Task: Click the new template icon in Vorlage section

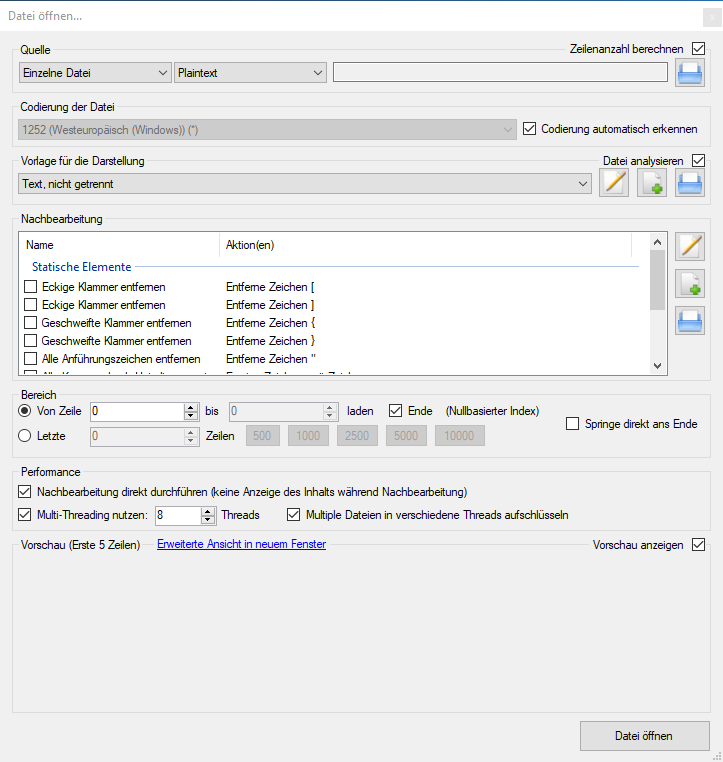Action: coord(652,183)
